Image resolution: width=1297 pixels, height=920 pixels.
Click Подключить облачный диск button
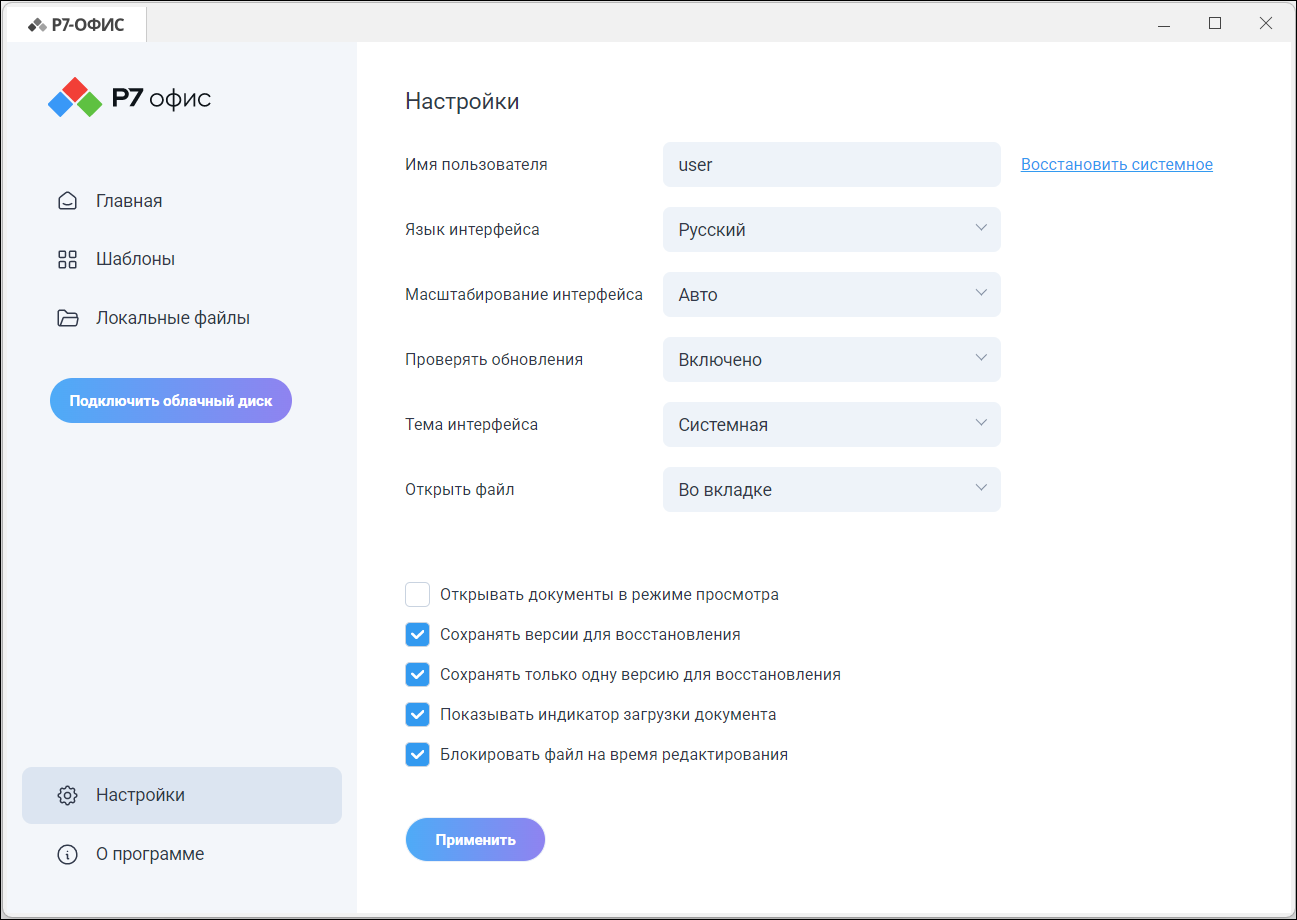pyautogui.click(x=171, y=401)
